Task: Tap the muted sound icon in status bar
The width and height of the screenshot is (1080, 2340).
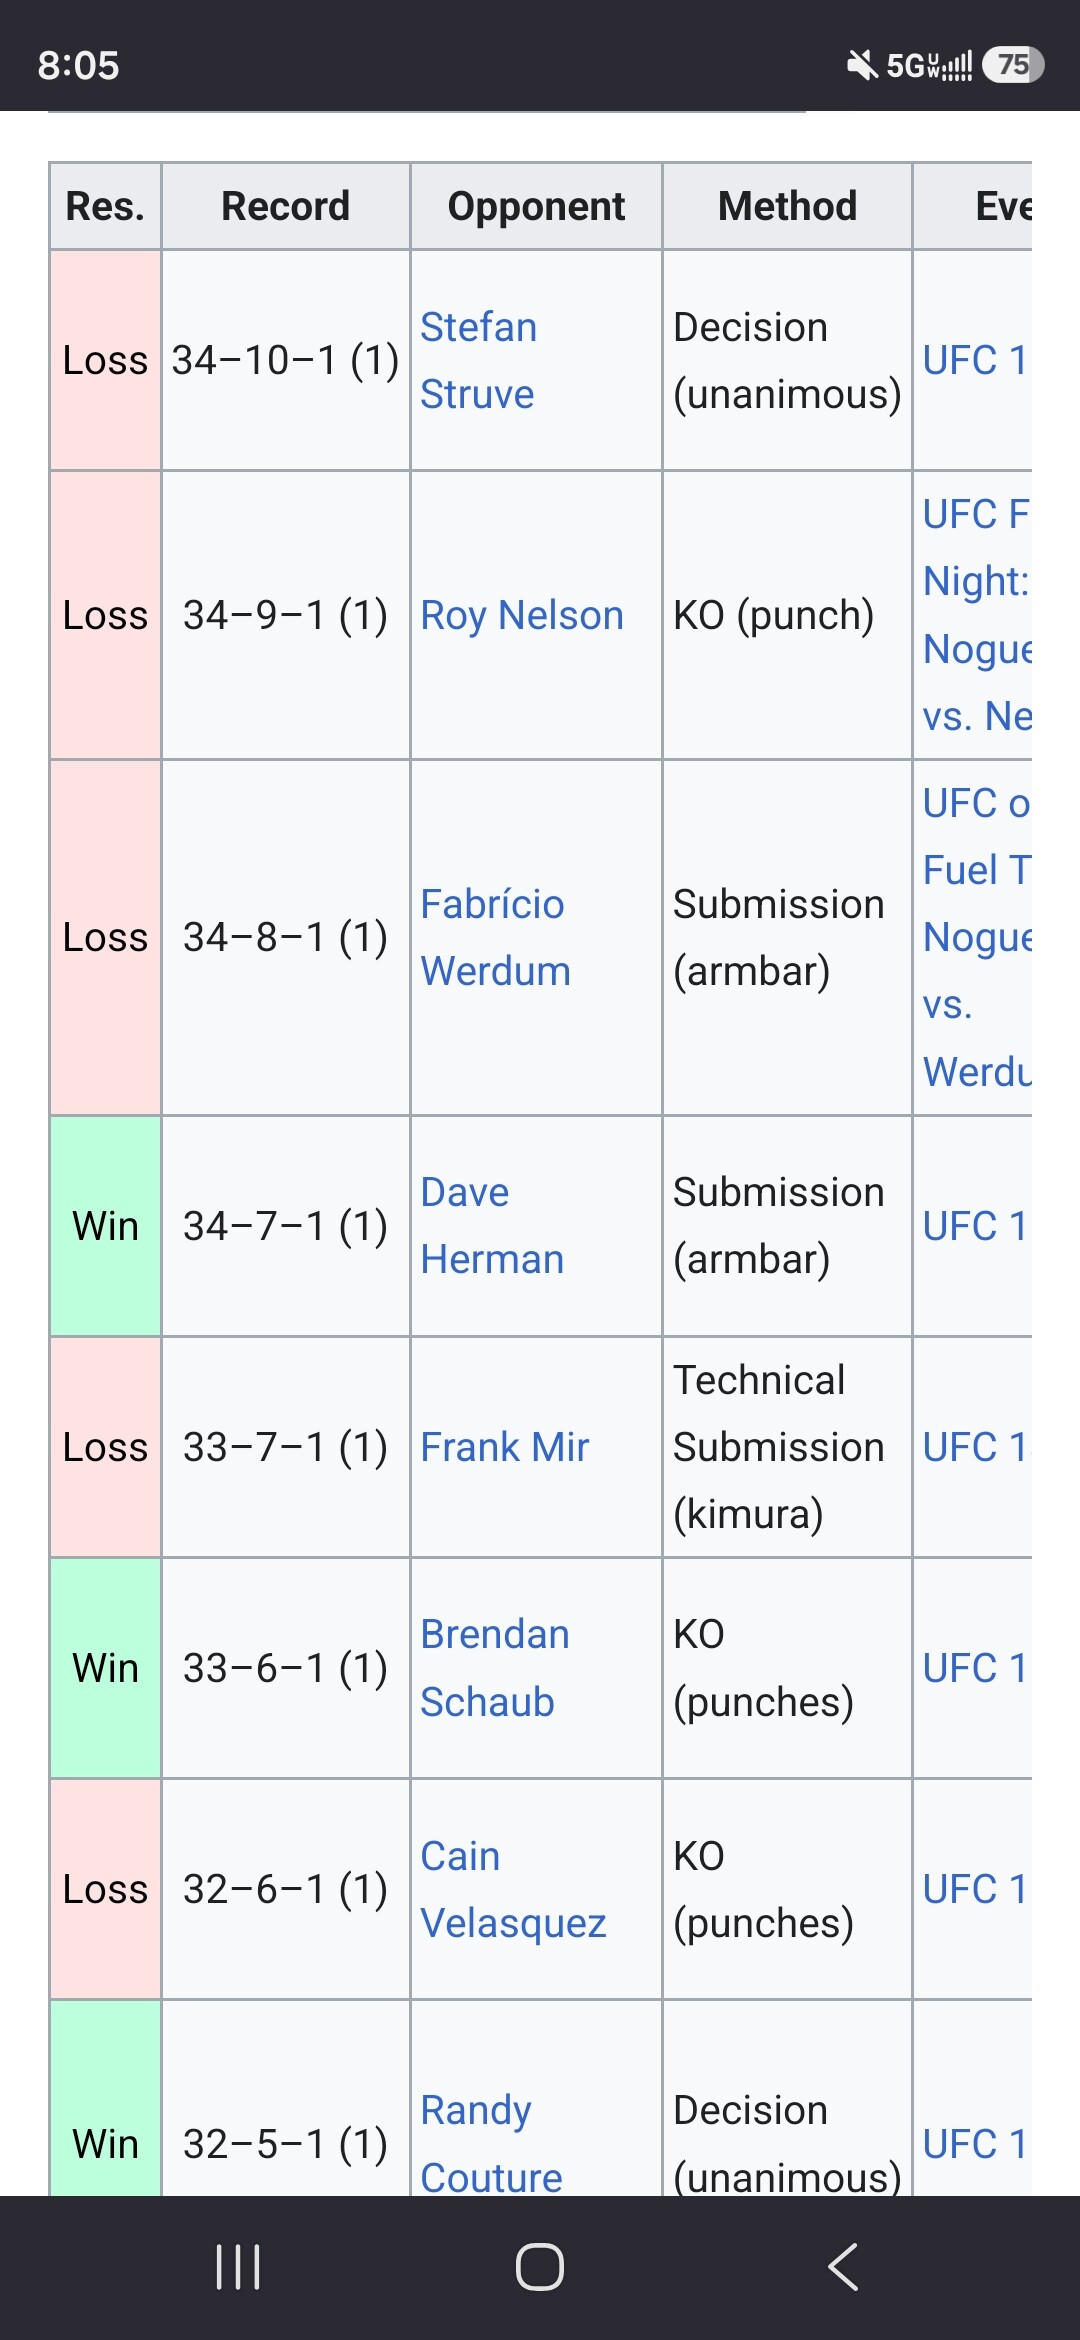Action: [x=861, y=65]
